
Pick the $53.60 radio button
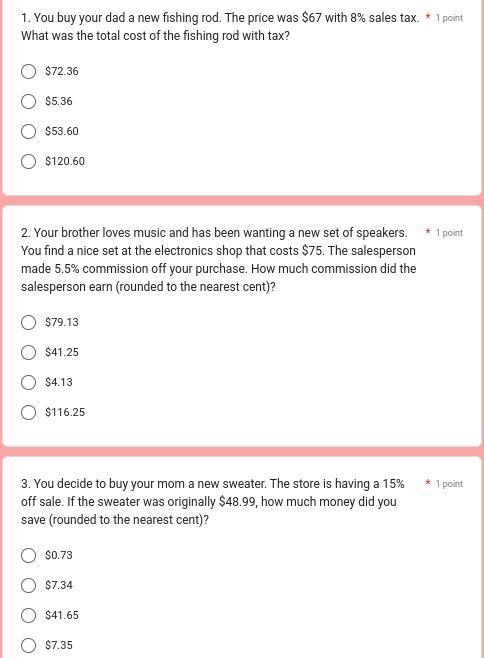click(28, 131)
